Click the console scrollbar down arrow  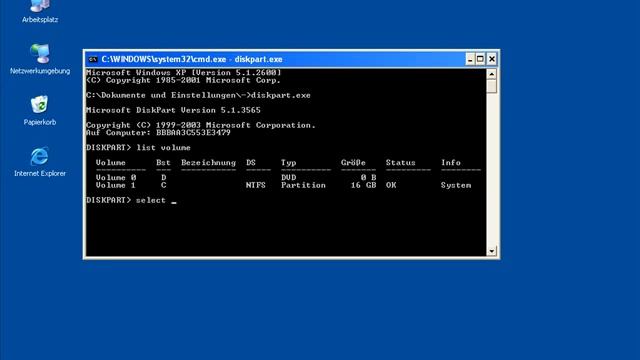(491, 251)
